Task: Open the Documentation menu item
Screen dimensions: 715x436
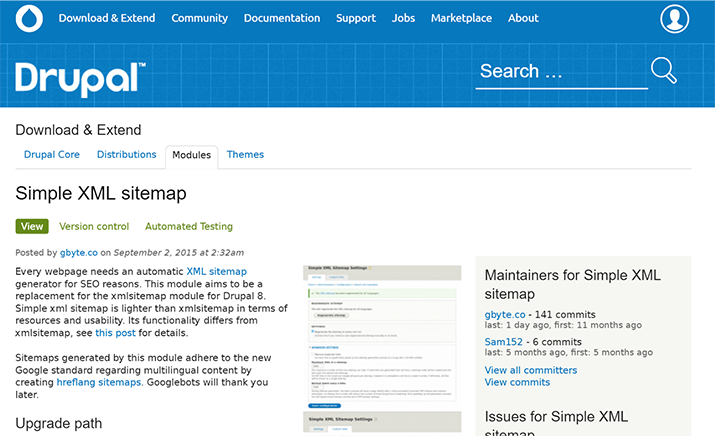Action: (282, 18)
